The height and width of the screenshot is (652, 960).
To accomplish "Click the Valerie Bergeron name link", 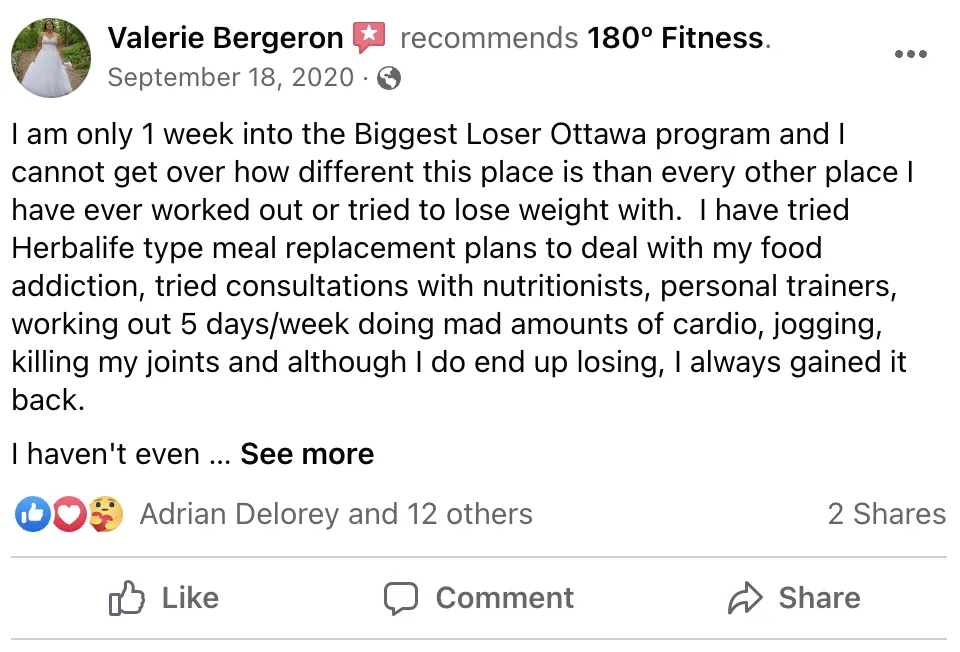I will tap(225, 38).
